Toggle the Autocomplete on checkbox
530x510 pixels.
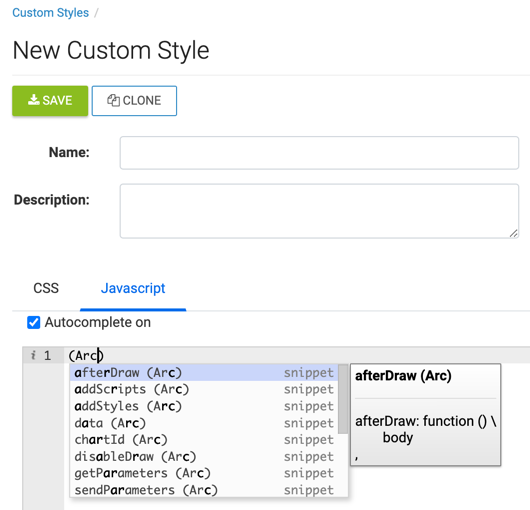[33, 322]
